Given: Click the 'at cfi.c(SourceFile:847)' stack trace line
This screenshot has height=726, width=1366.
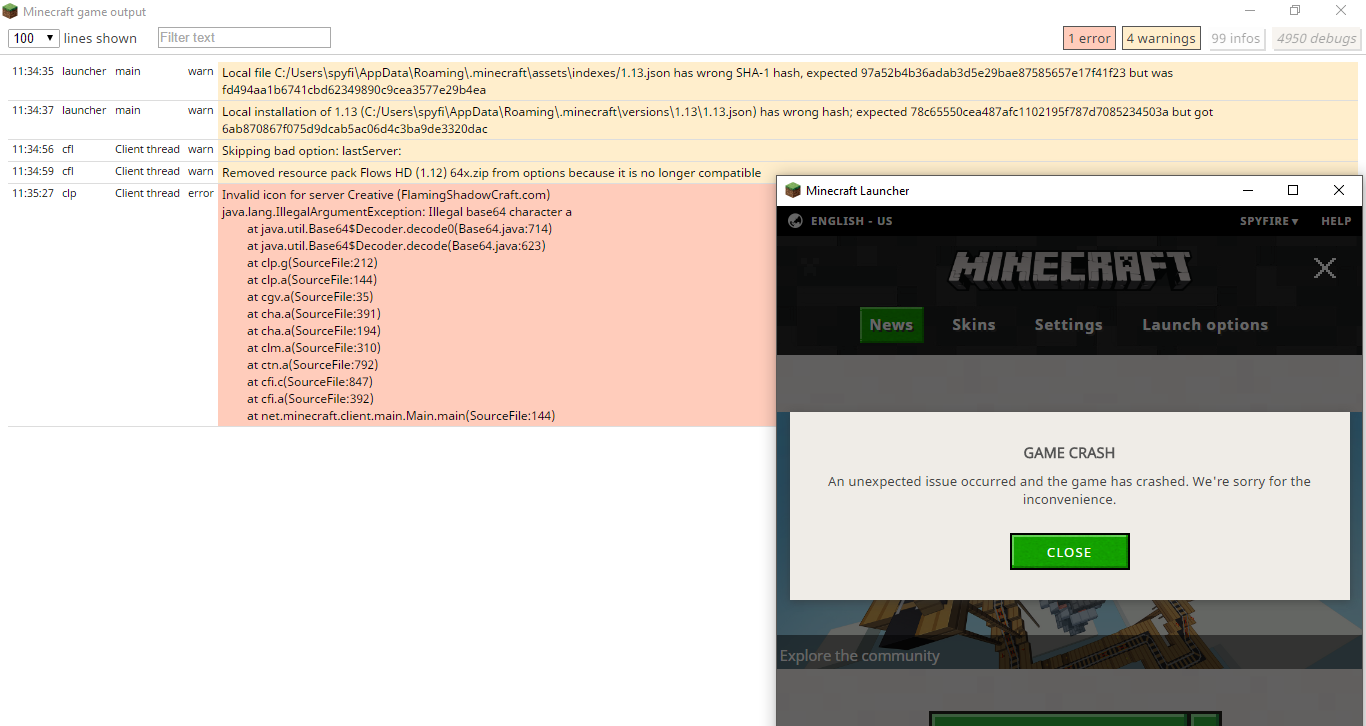Looking at the screenshot, I should point(310,382).
